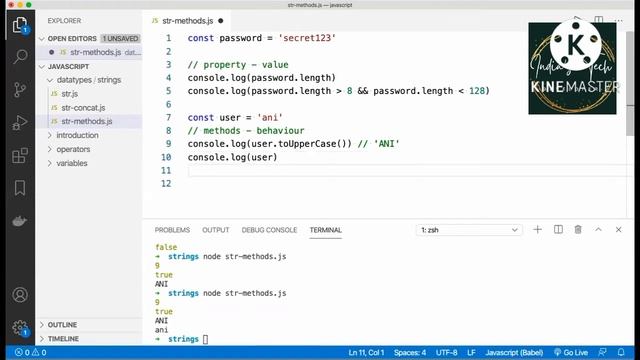Split the editor to the right
The image size is (640, 360).
click(599, 20)
